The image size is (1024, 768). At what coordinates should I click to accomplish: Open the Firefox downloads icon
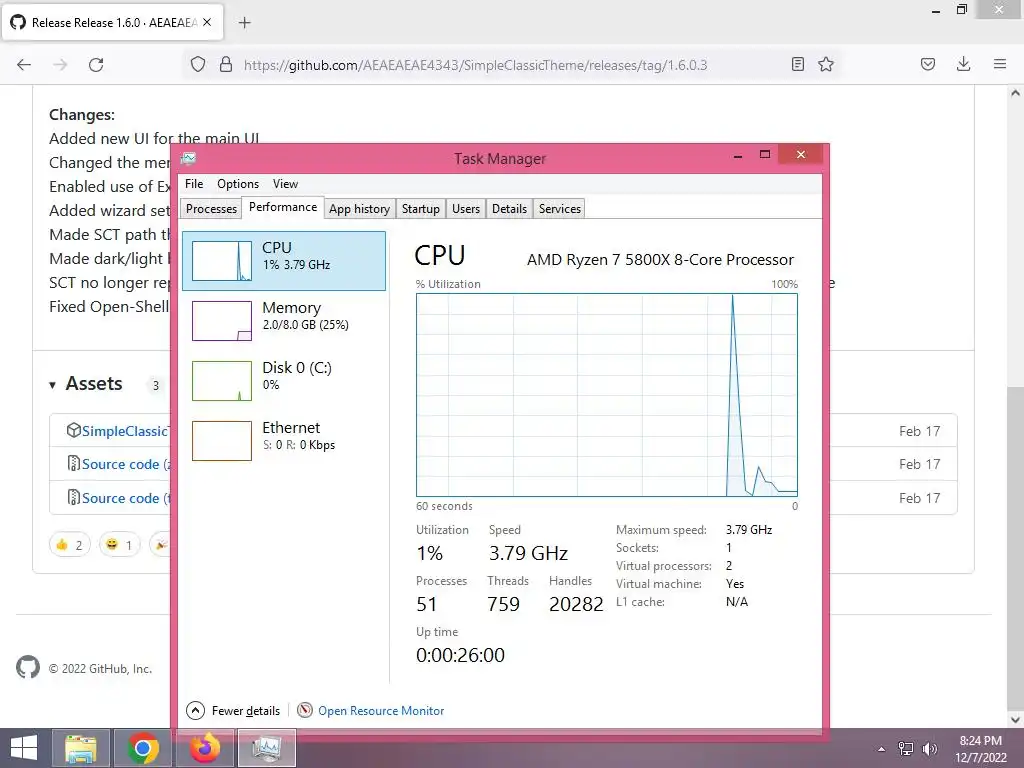point(963,64)
